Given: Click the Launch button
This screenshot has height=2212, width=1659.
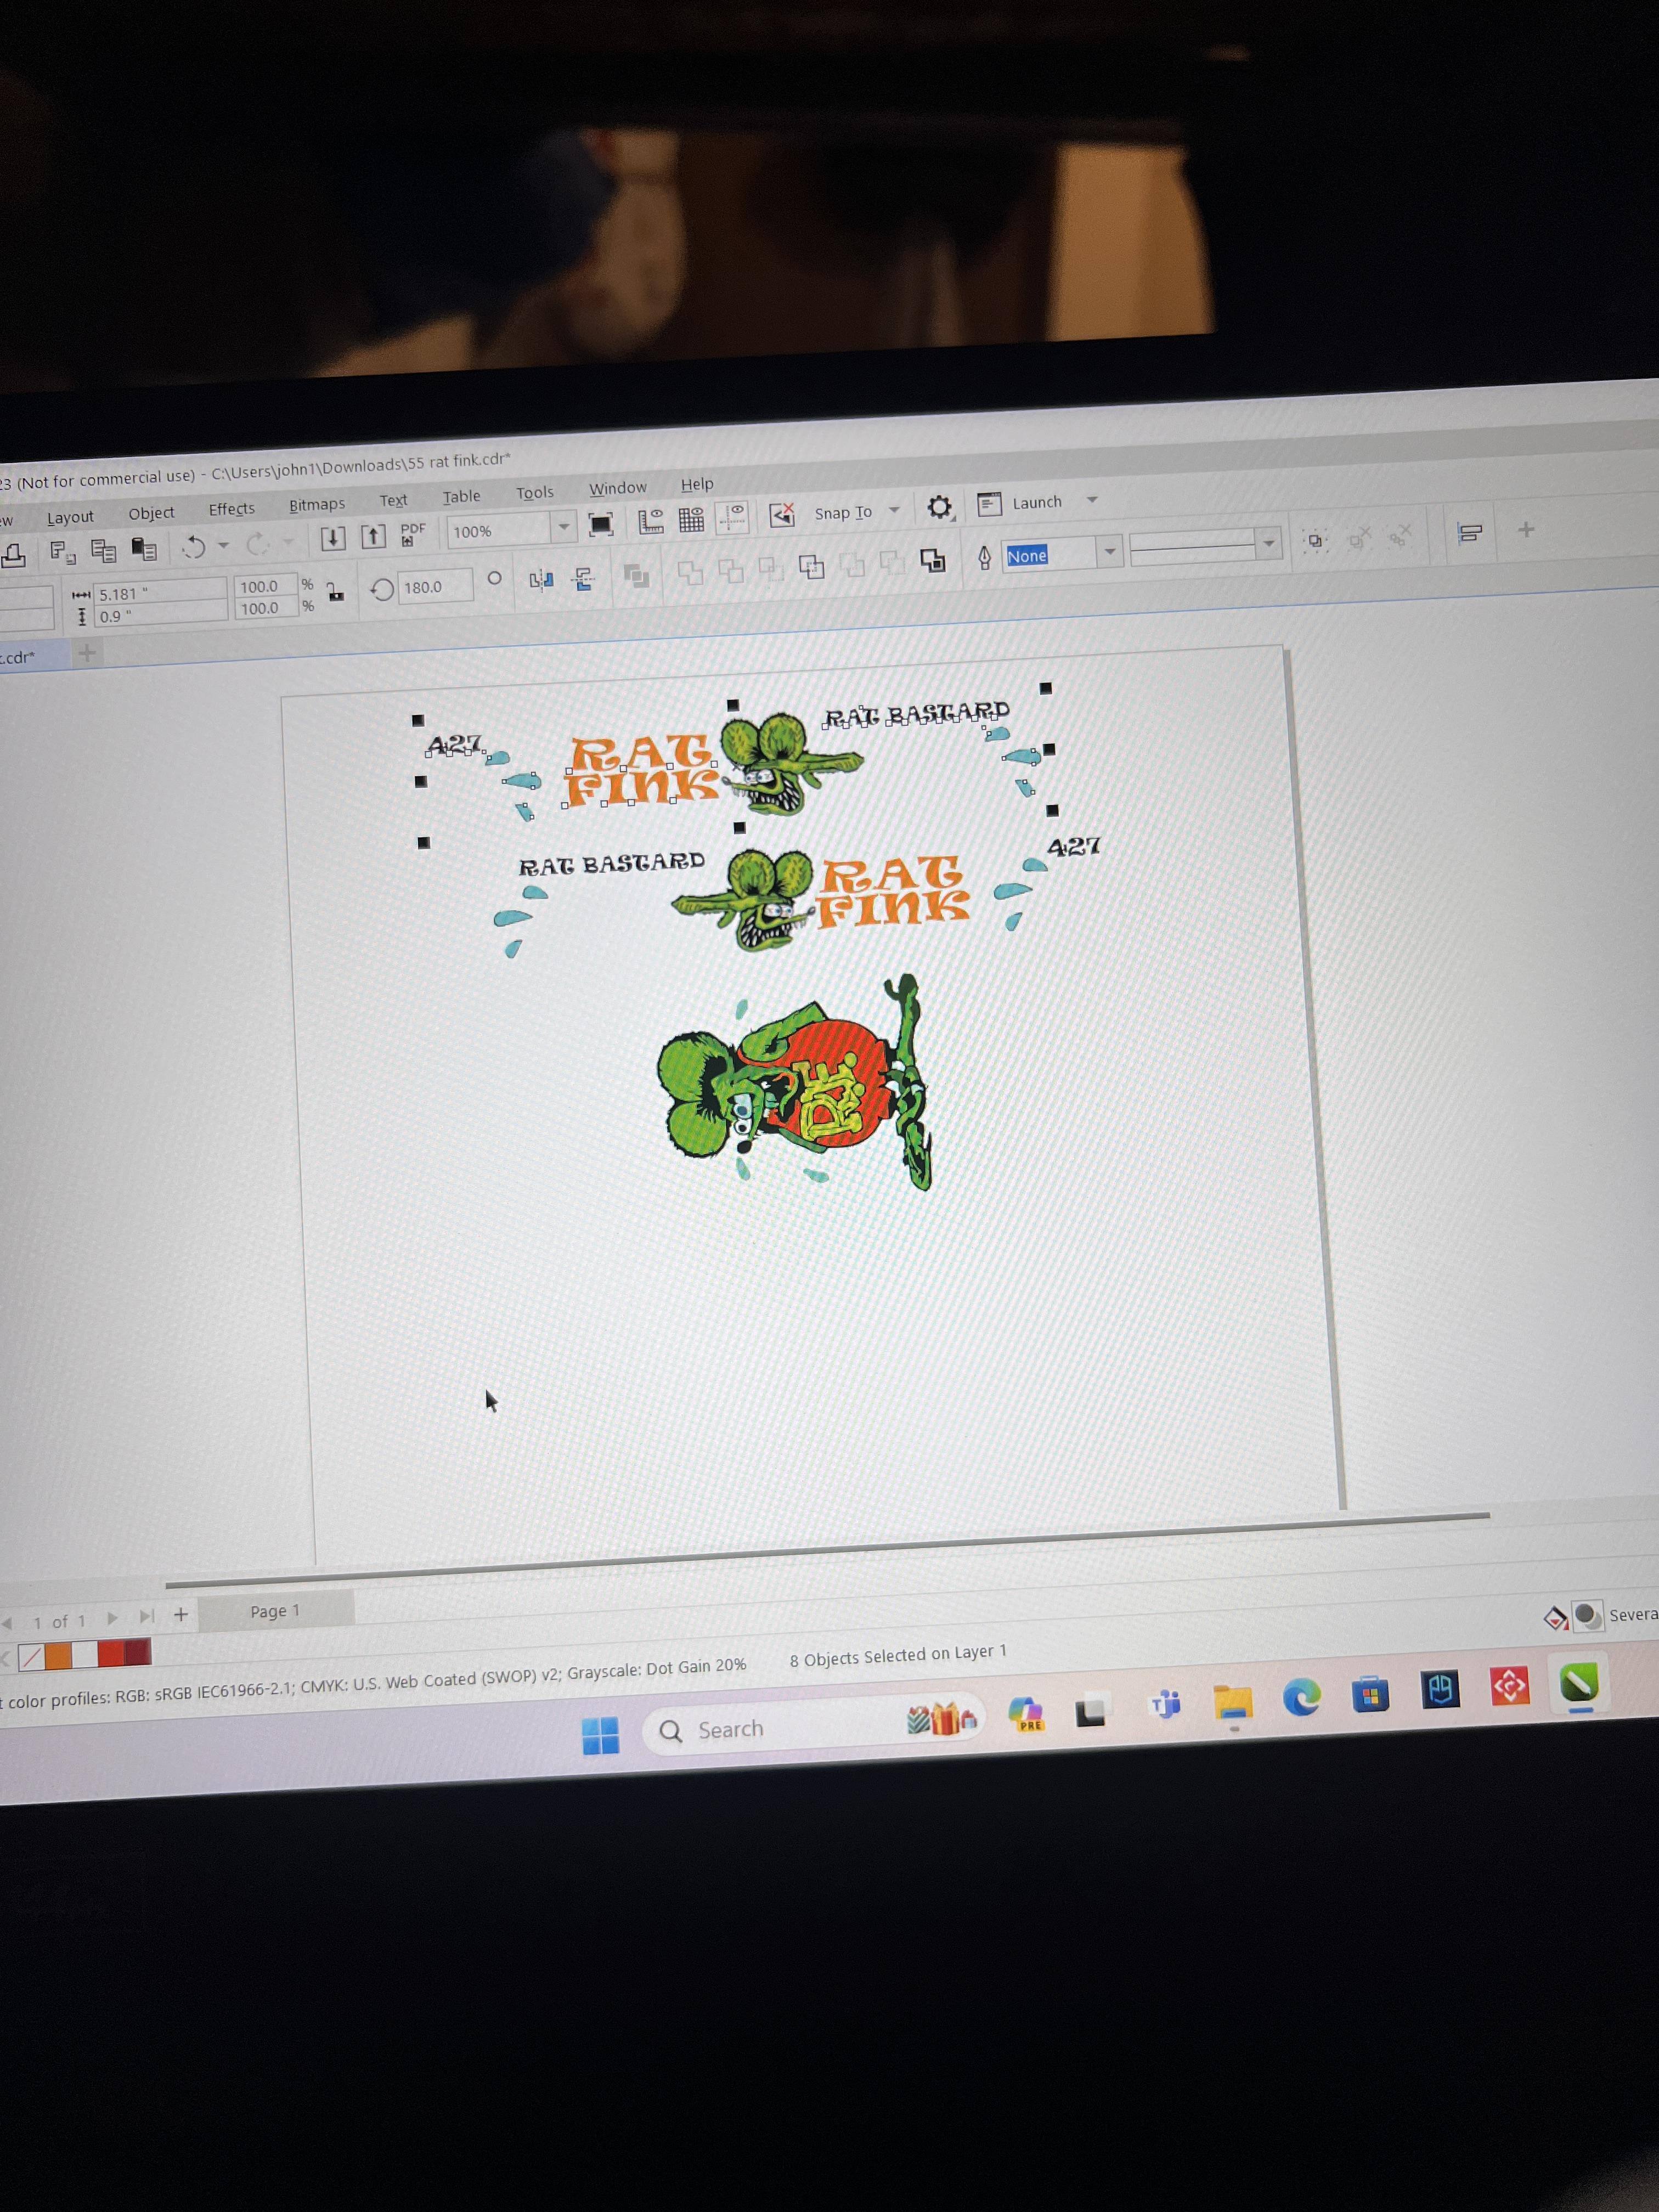Looking at the screenshot, I should pos(1035,503).
